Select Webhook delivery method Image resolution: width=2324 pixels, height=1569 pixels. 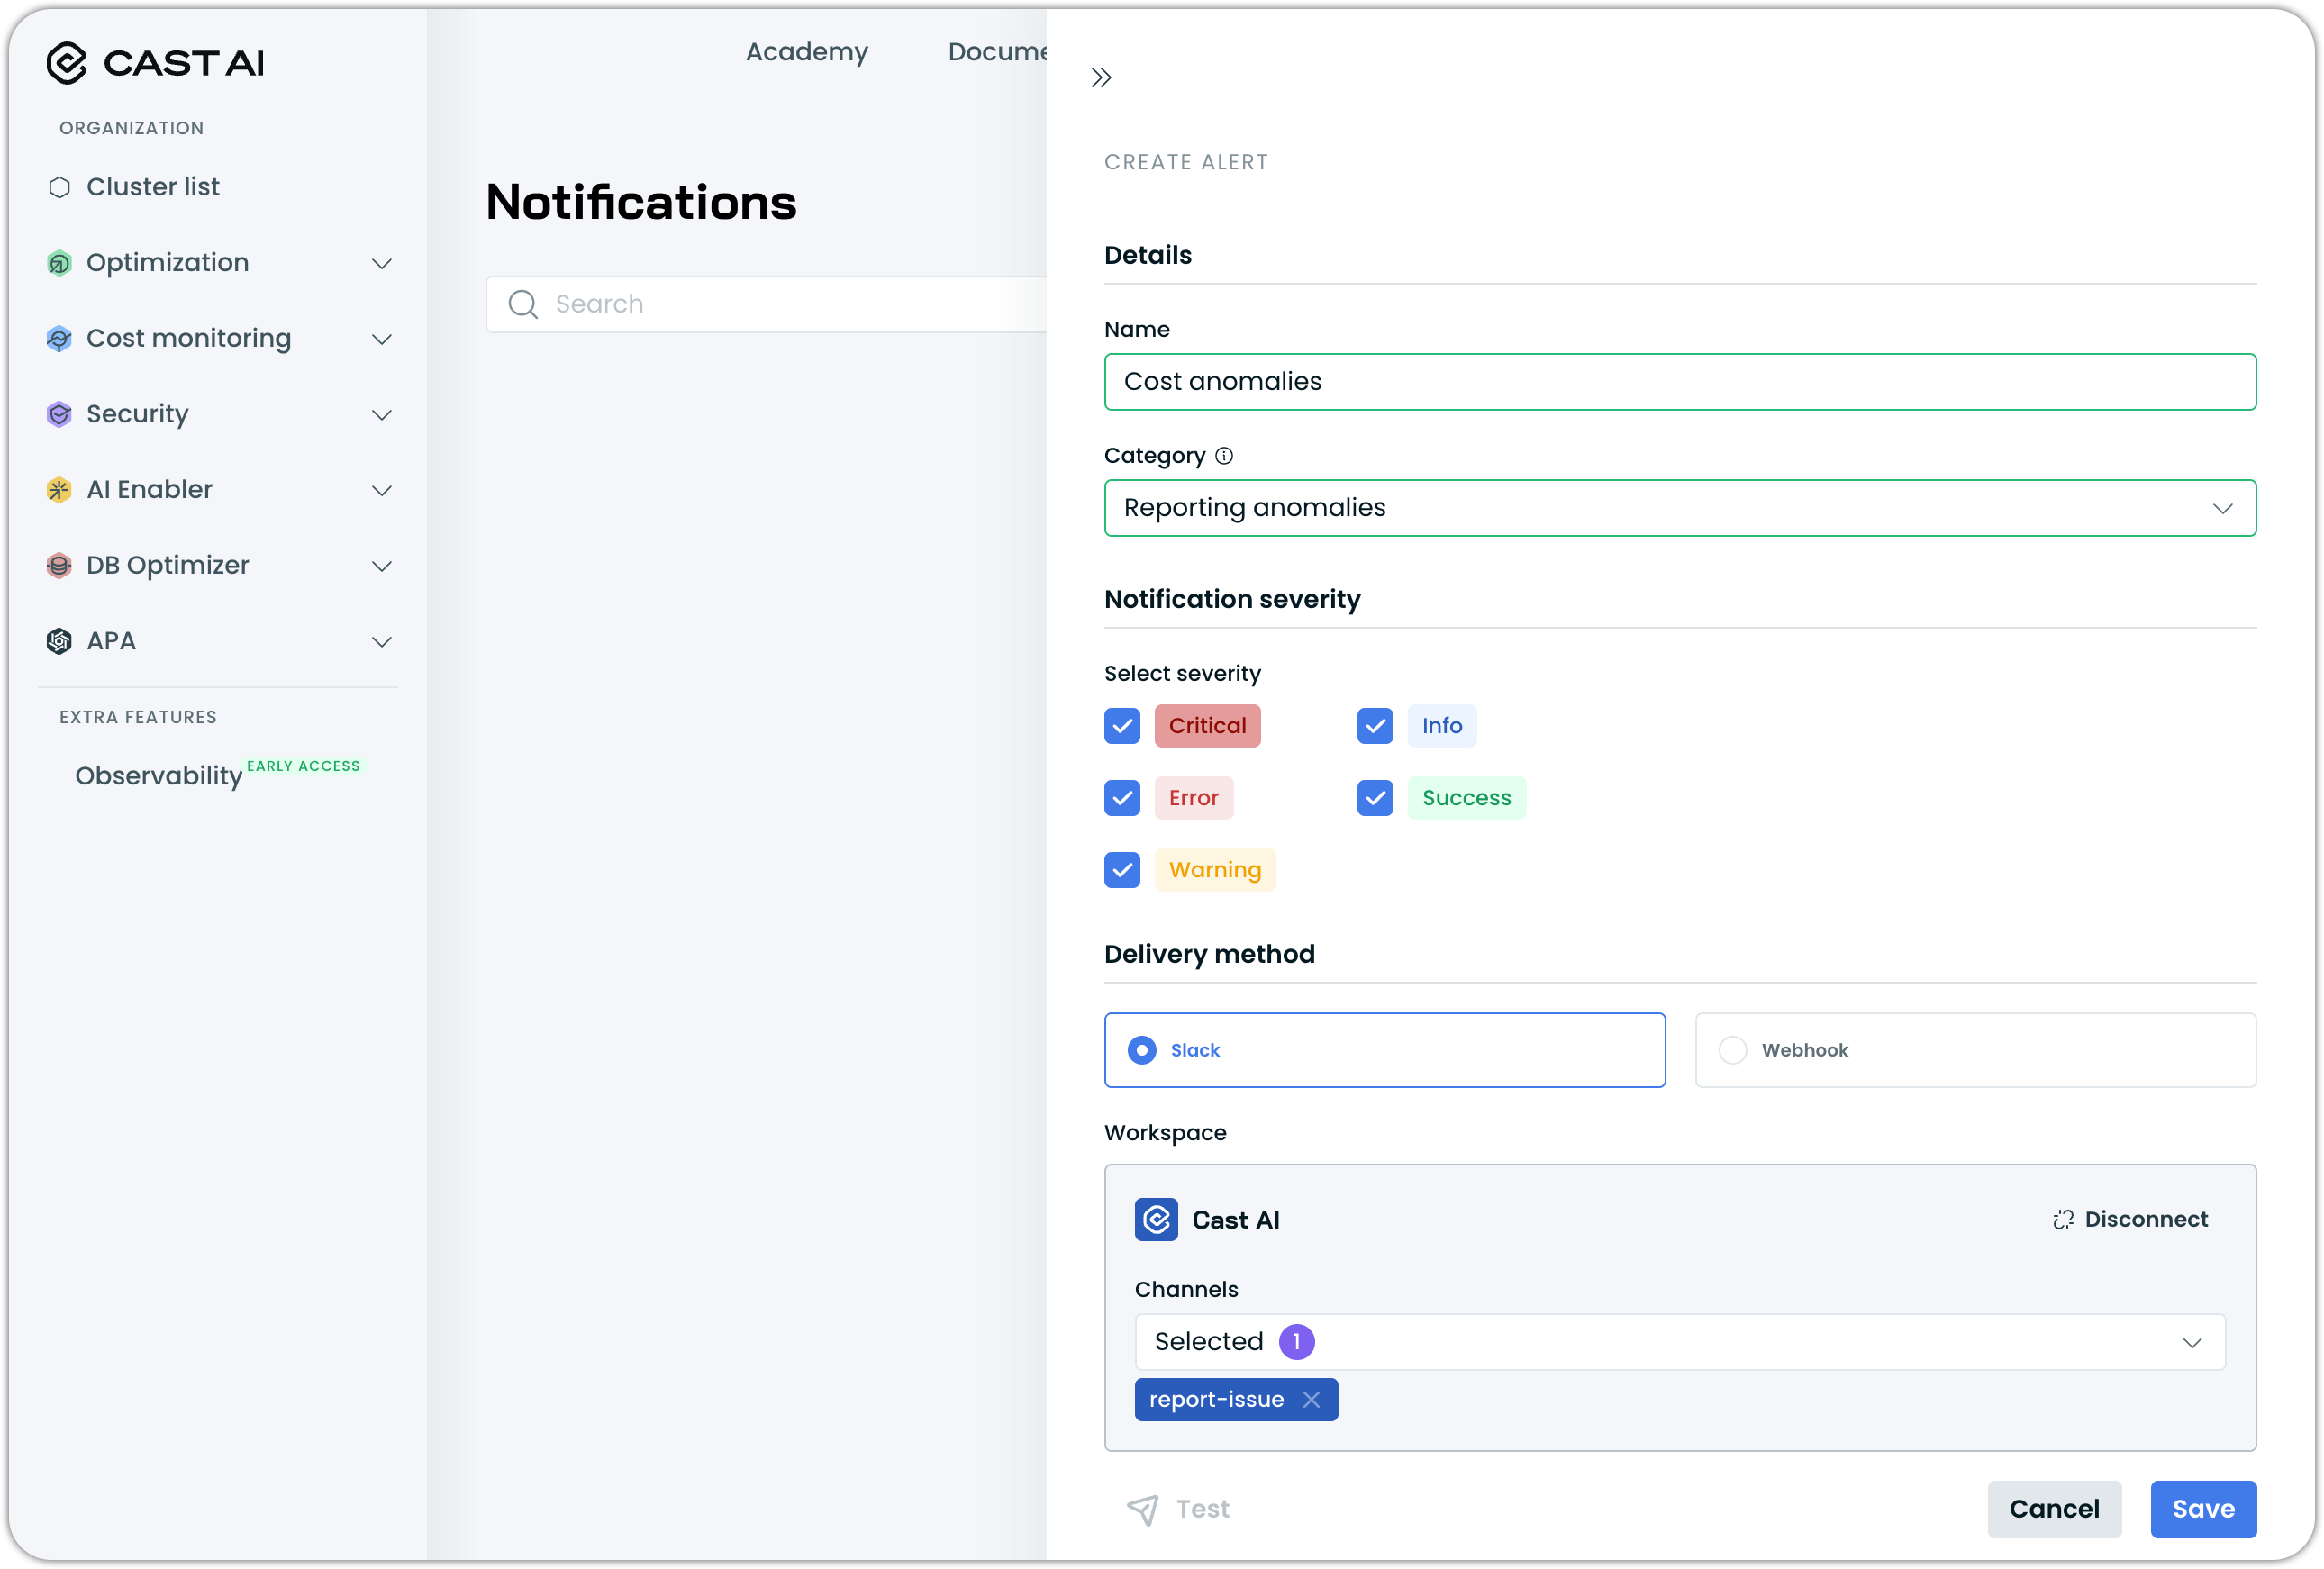click(x=1732, y=1050)
